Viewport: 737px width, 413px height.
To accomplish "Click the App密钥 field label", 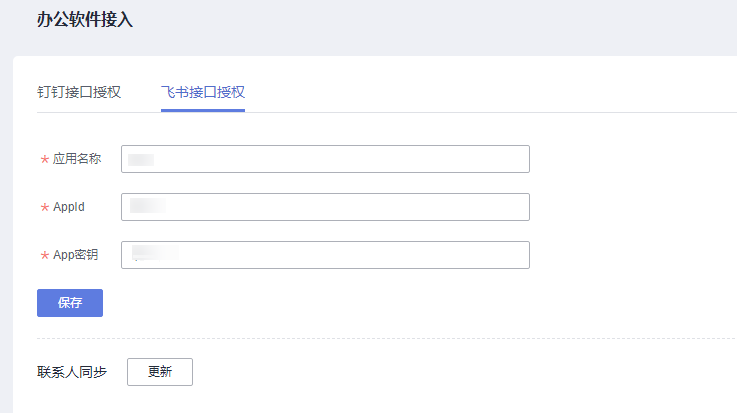I will 76,255.
